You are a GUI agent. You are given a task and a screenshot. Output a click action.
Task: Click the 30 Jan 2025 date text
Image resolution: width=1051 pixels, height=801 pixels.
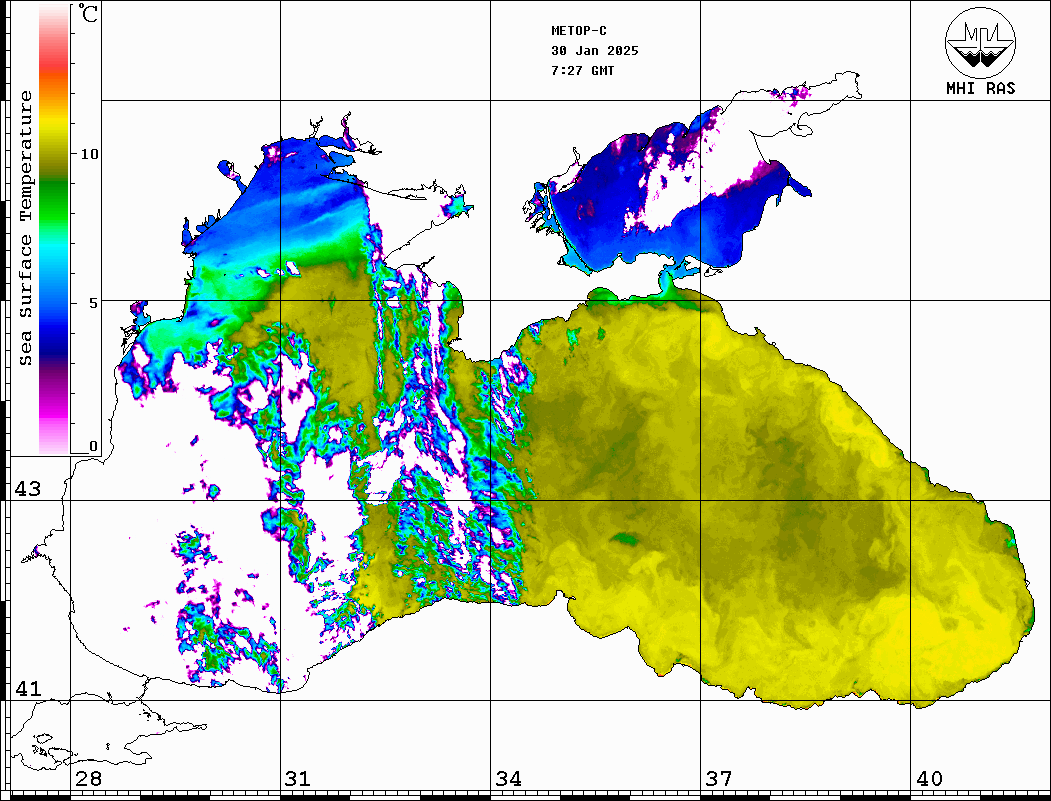coord(594,51)
